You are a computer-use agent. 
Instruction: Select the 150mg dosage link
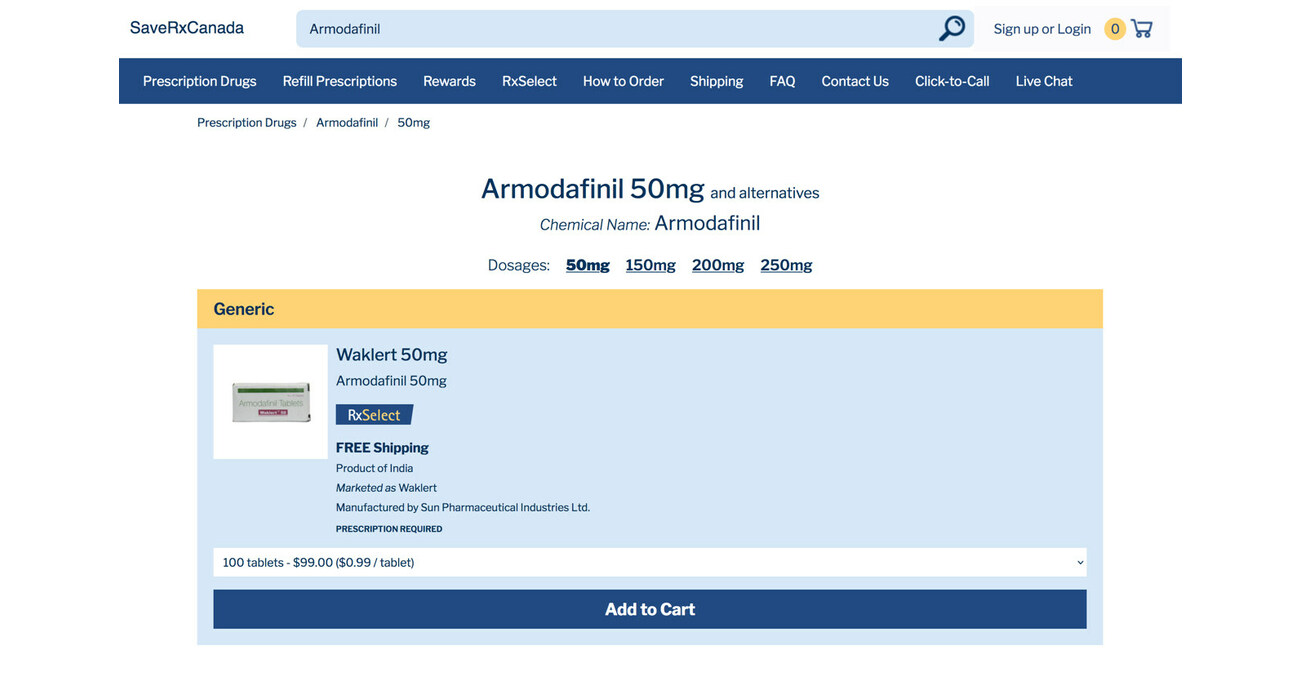tap(651, 265)
